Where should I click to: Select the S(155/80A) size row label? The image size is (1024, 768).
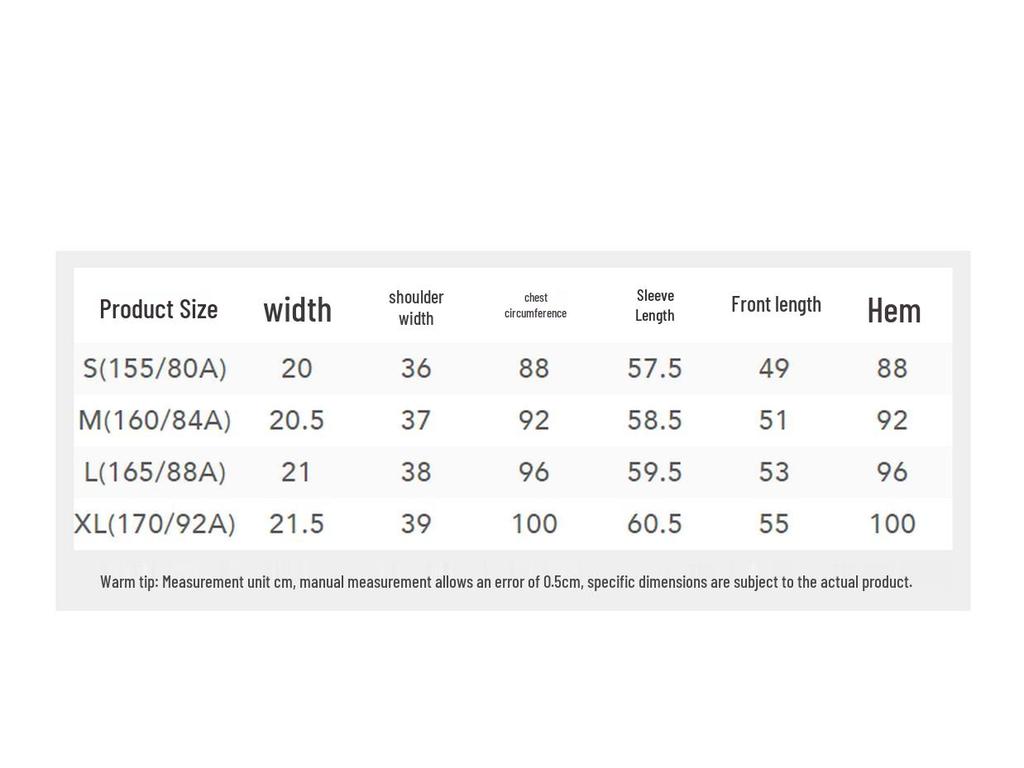click(155, 368)
